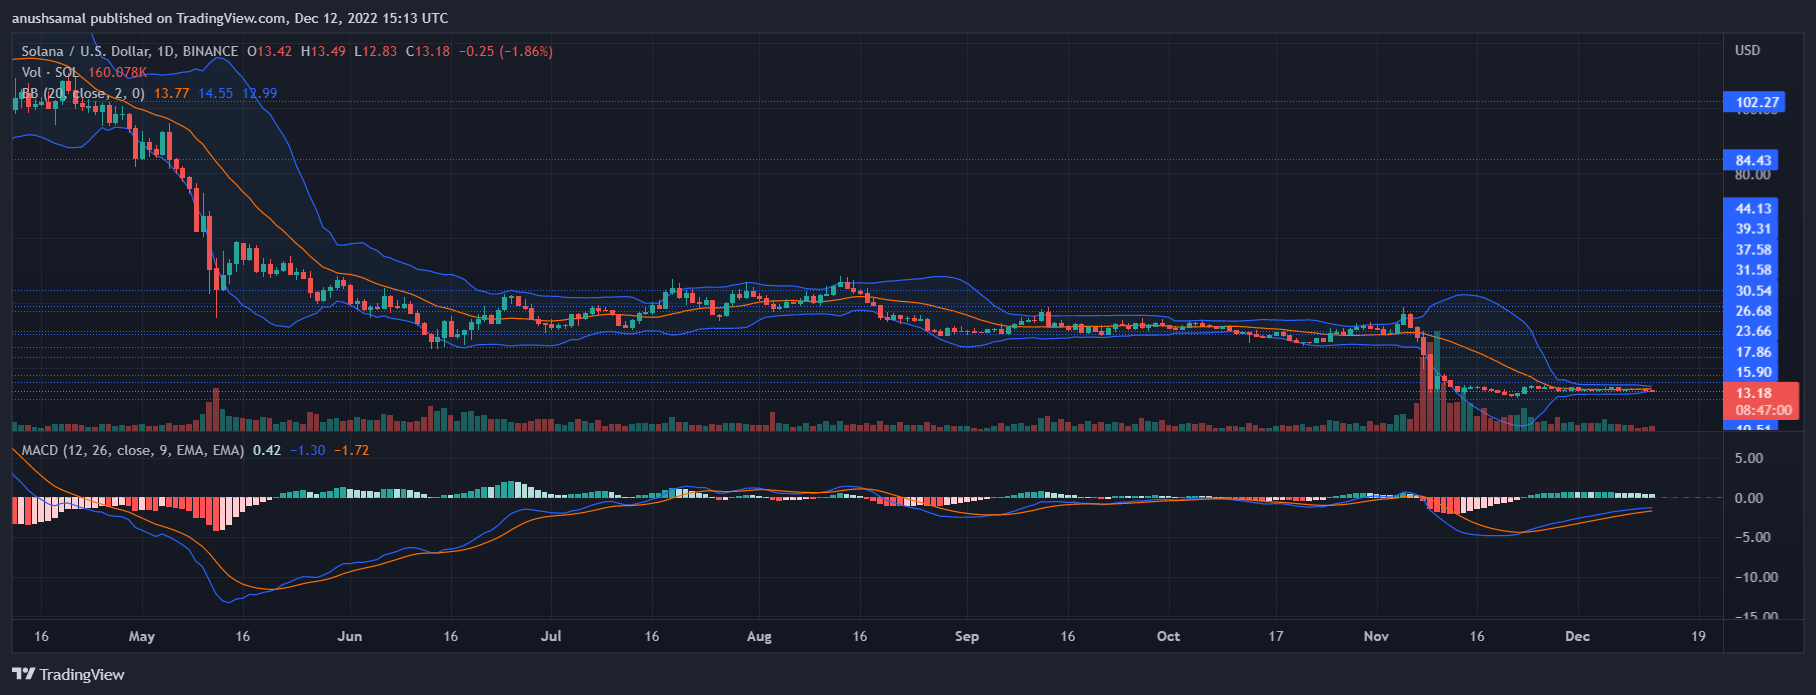Select the 84.43 price level label
The height and width of the screenshot is (695, 1816).
click(1753, 160)
